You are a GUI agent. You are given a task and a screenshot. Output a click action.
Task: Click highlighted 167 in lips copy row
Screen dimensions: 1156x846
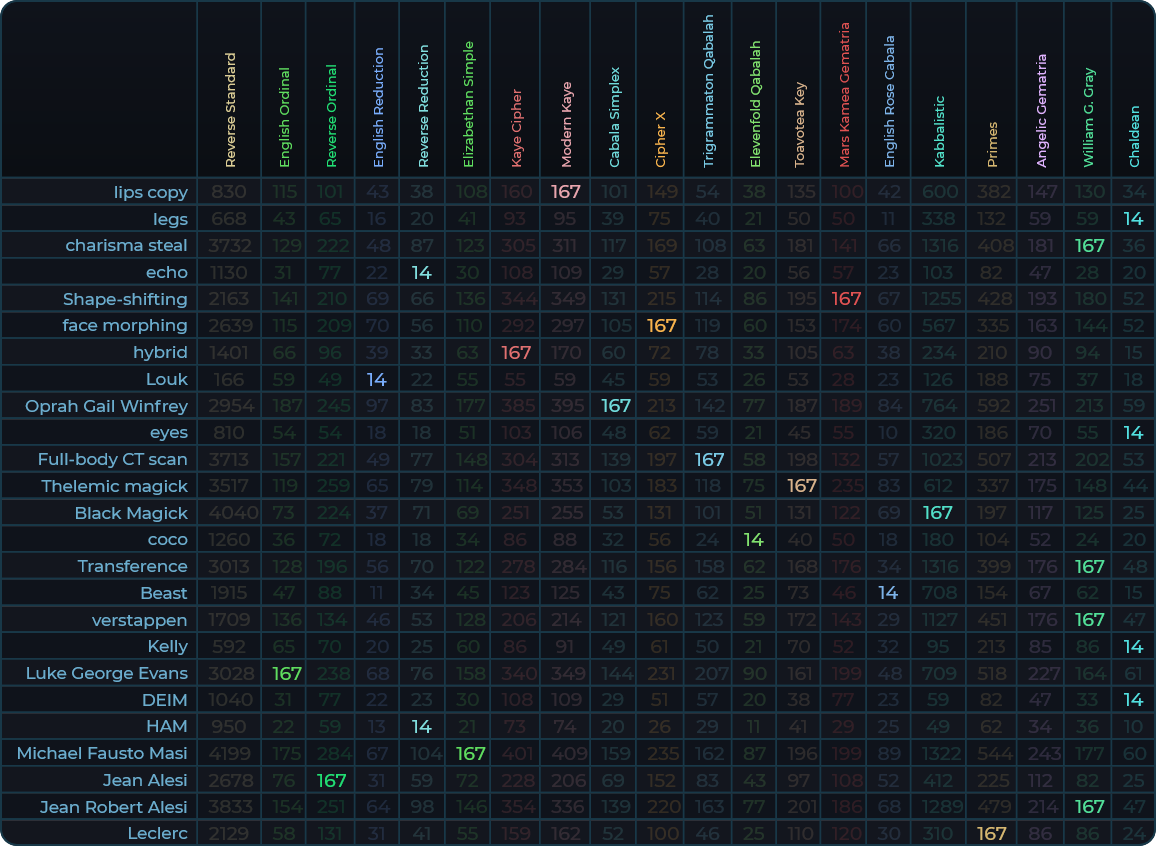tap(566, 192)
